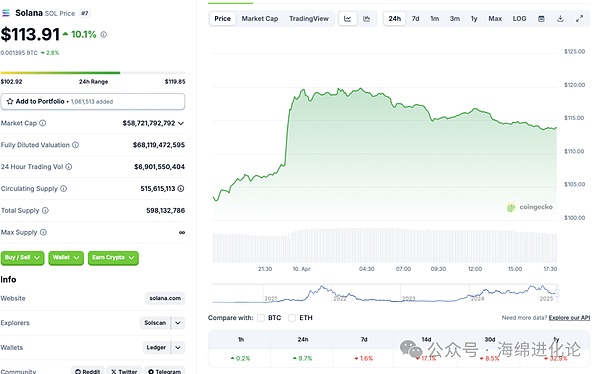Screen dimensions: 600x374
Task: Open the solana.com website link
Action: (x=165, y=298)
